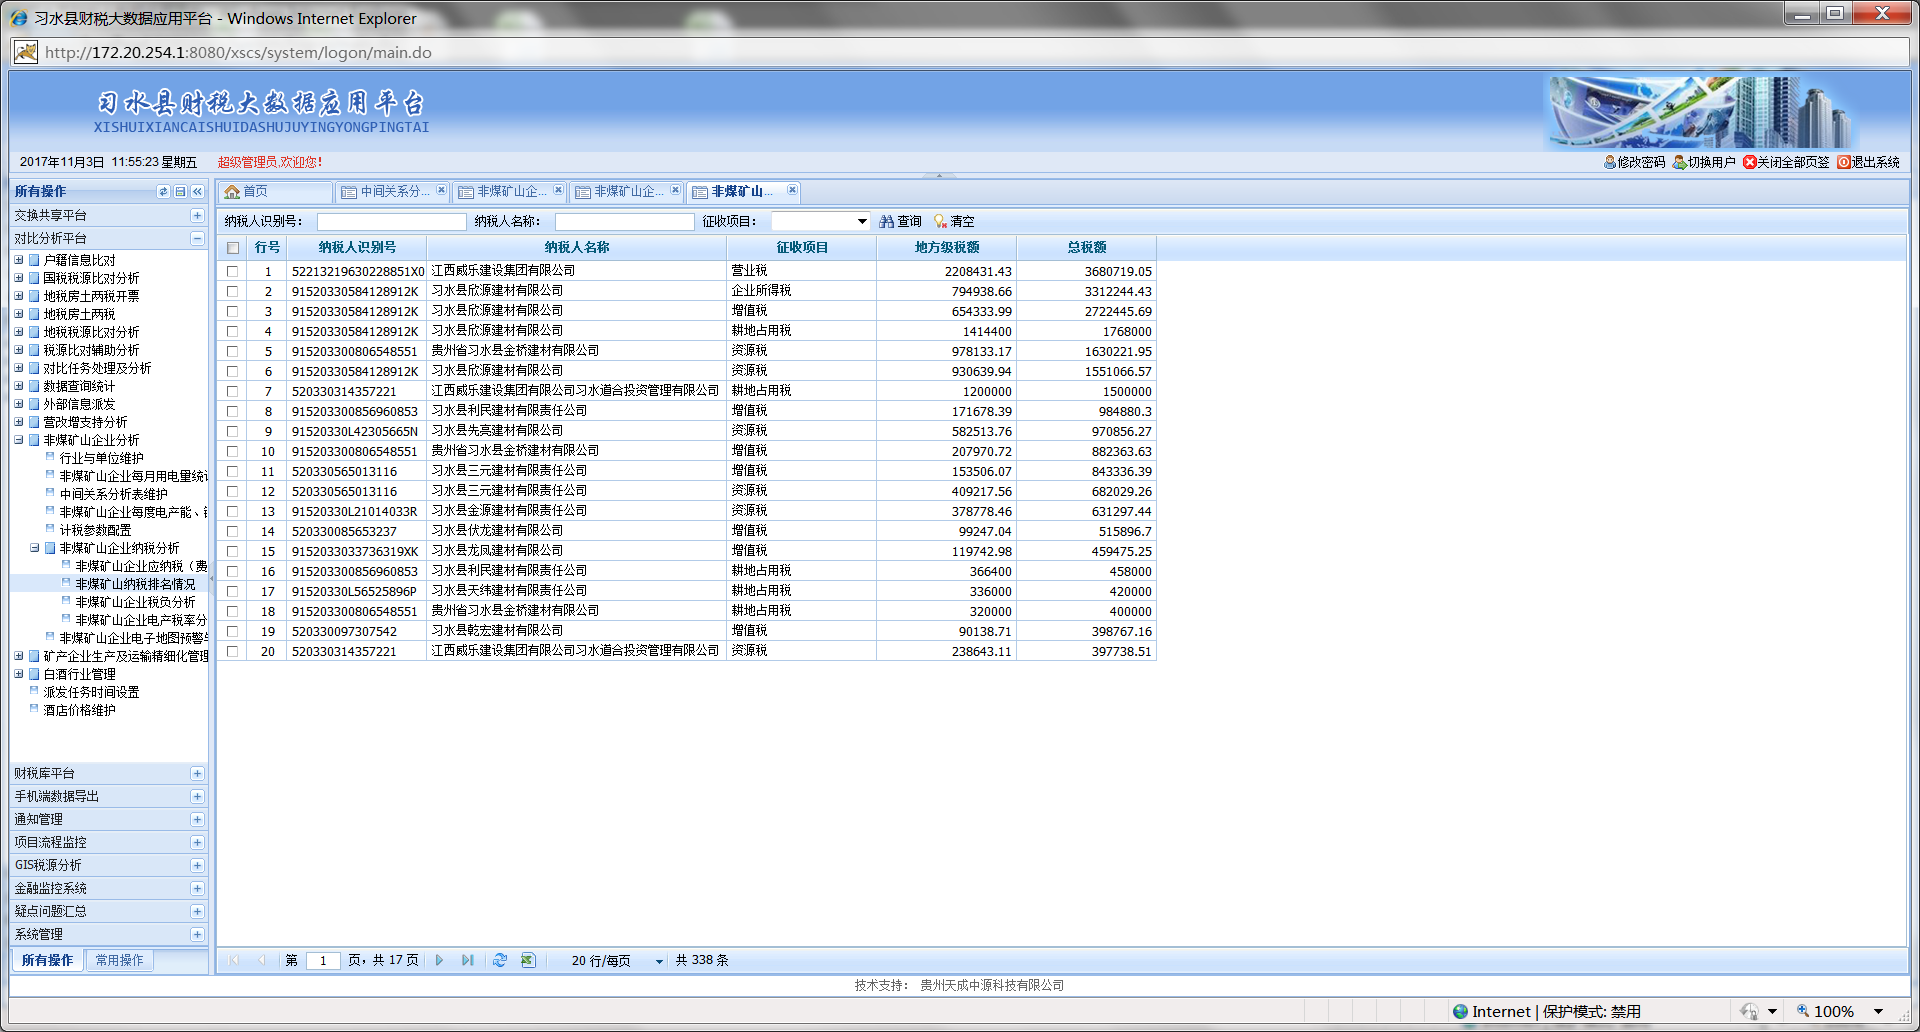
Task: Select the checkbox for row 5
Action: click(233, 351)
